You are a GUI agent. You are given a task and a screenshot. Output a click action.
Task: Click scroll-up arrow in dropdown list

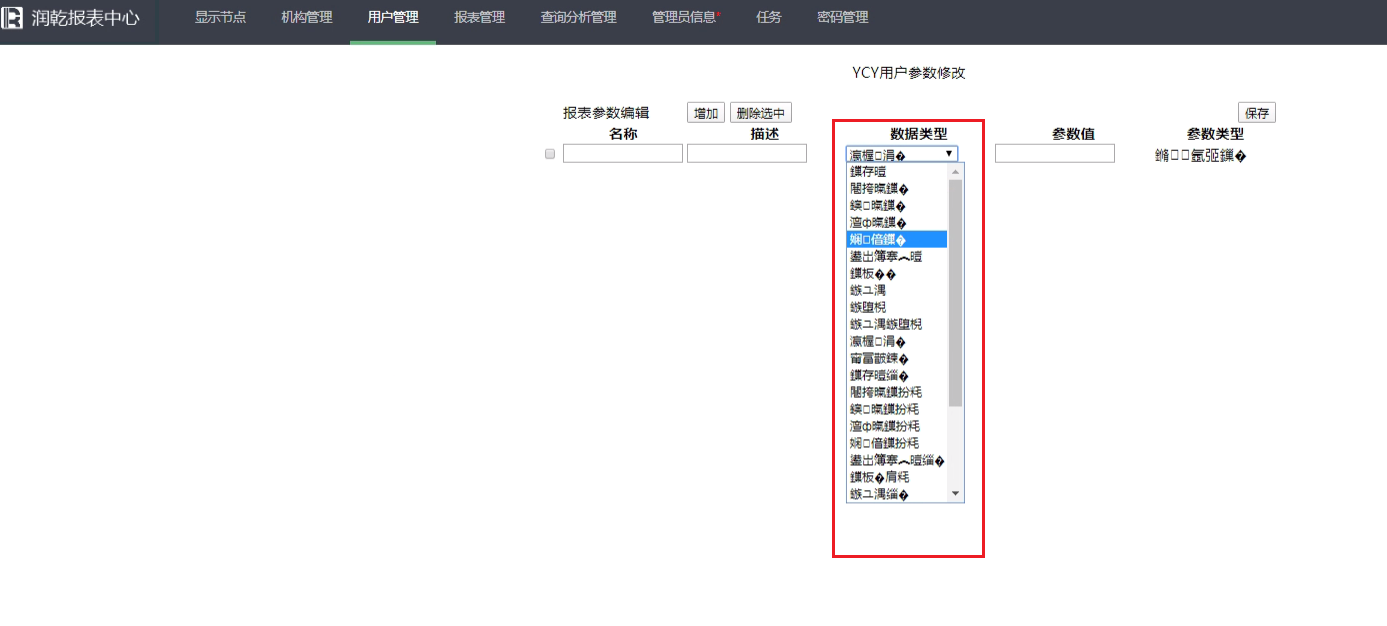[x=955, y=171]
